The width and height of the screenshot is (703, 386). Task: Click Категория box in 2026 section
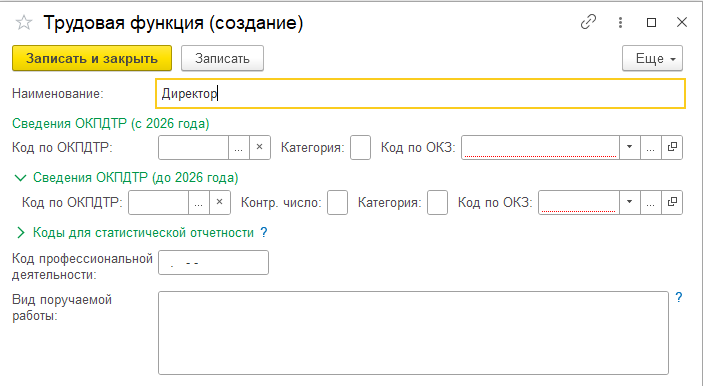360,147
